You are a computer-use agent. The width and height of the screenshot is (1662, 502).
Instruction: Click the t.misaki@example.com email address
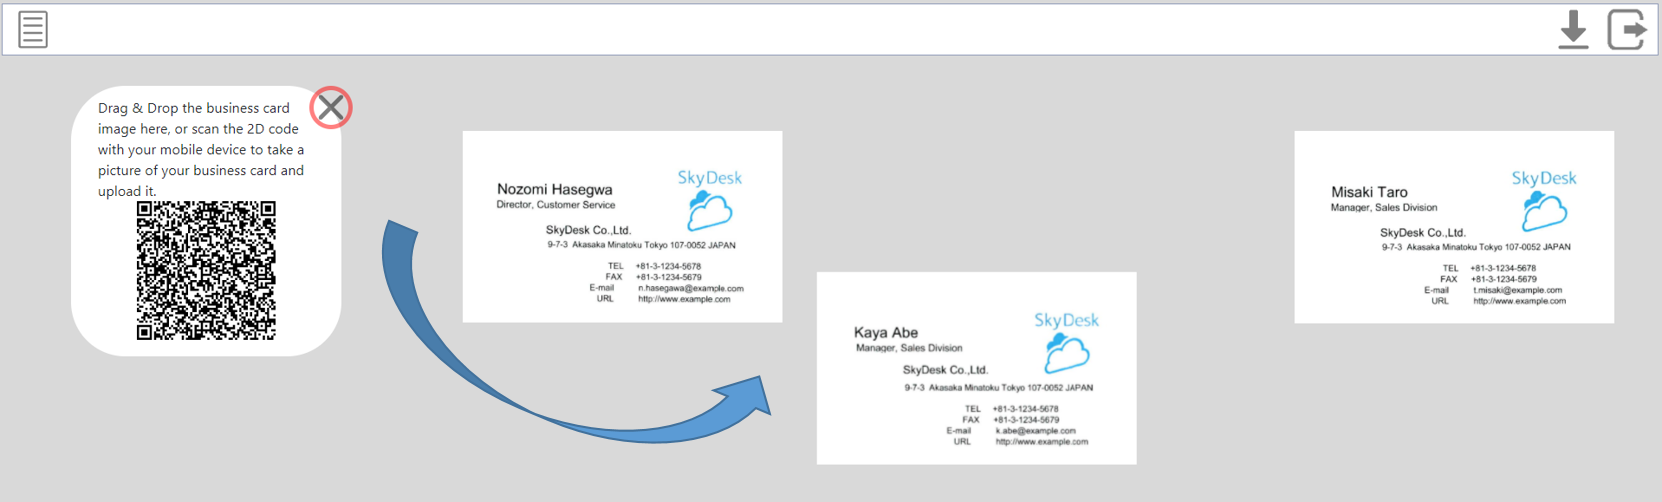click(x=1517, y=290)
